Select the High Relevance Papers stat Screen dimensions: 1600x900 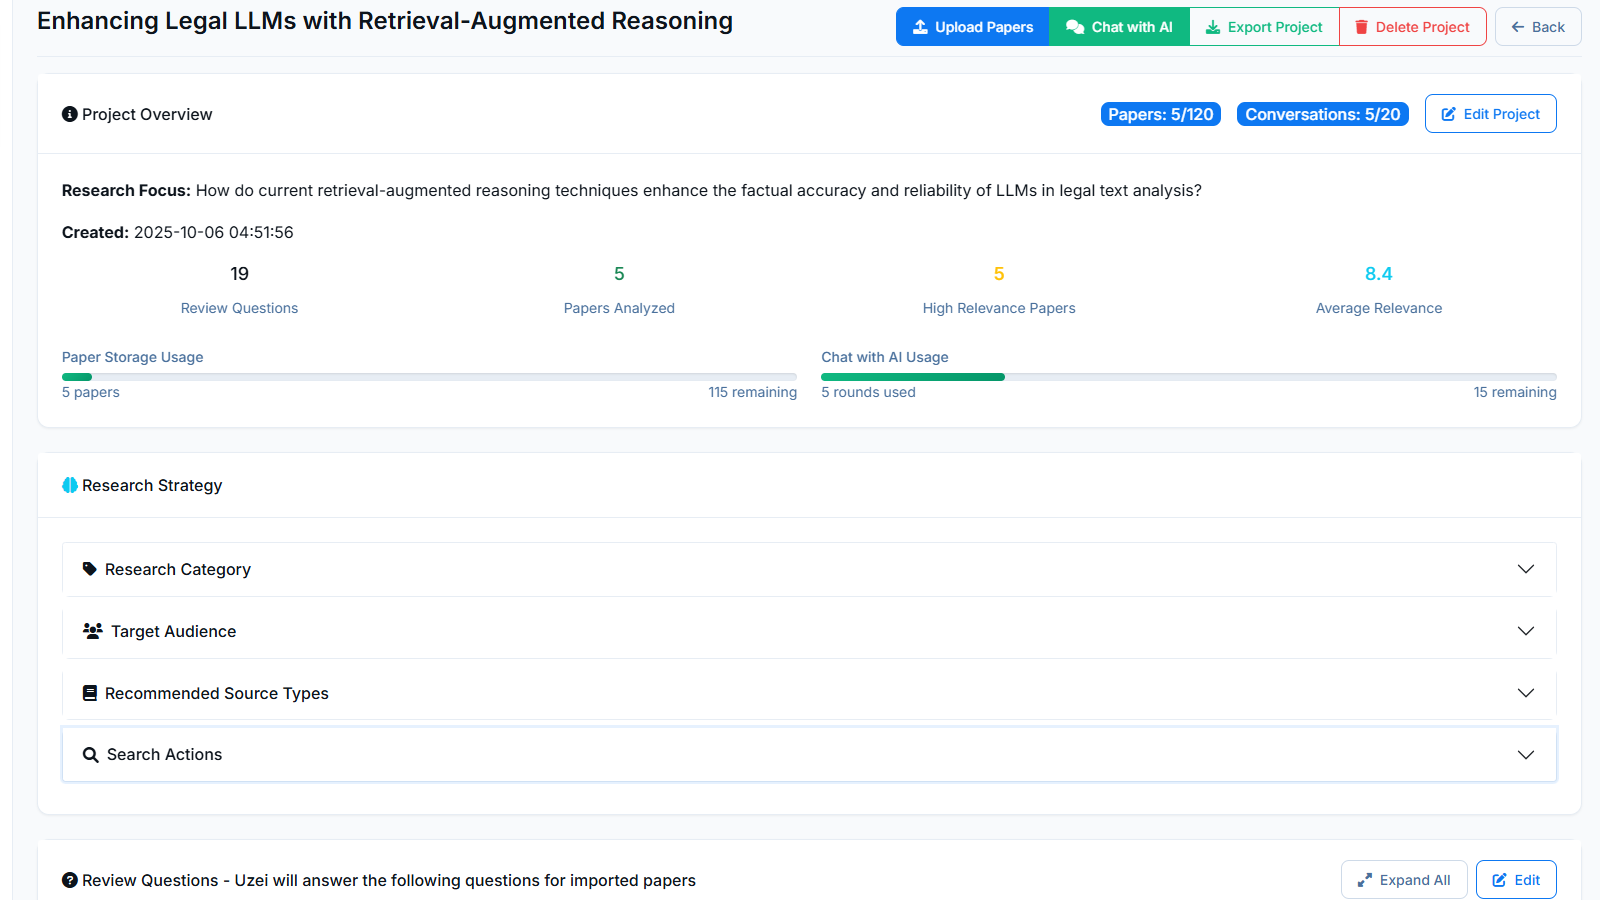(998, 308)
